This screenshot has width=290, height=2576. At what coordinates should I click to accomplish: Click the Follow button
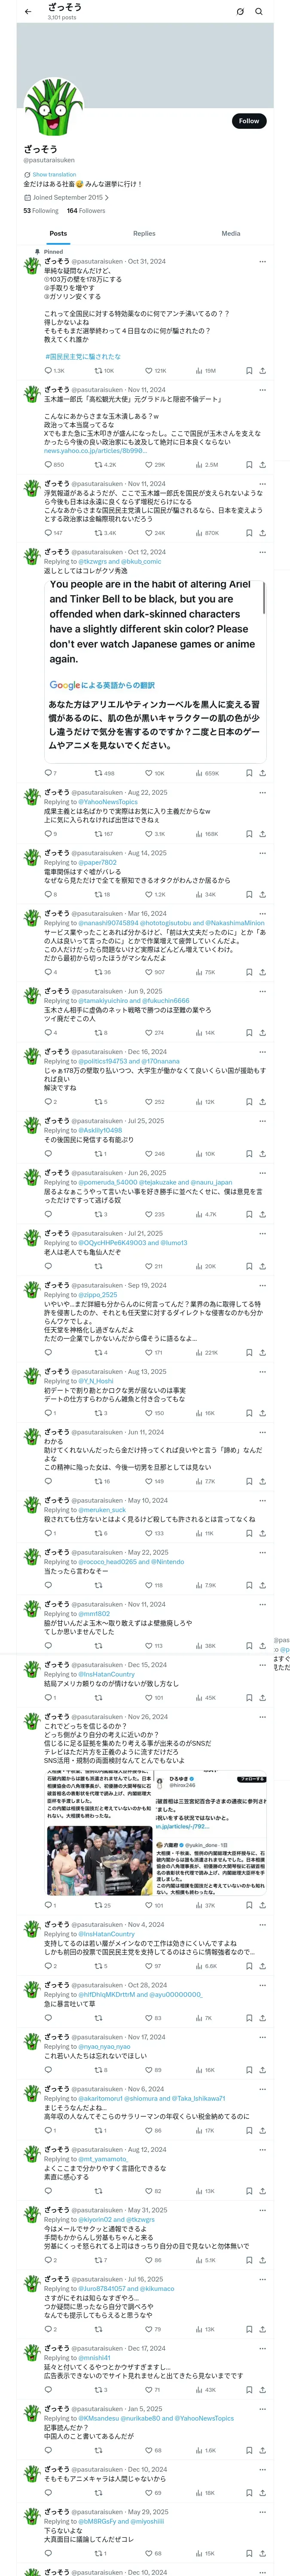(x=249, y=121)
